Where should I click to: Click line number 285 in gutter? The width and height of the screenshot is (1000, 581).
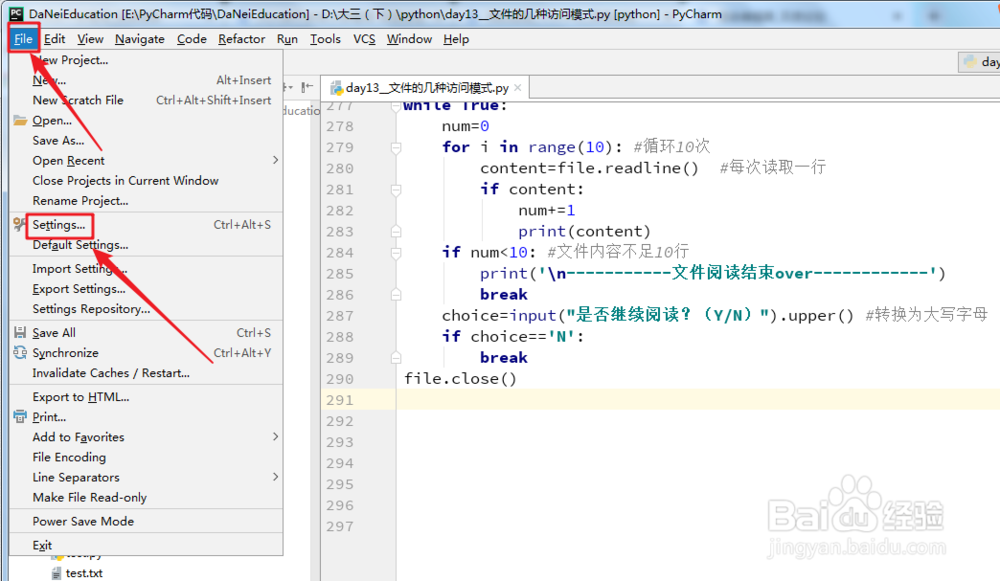click(x=339, y=274)
